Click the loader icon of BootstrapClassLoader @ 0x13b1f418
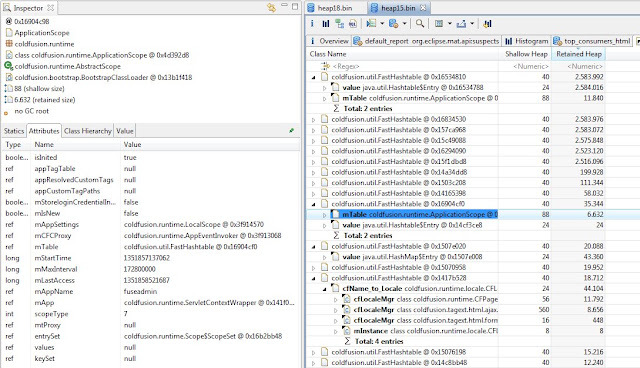This screenshot has height=368, width=640. [x=9, y=77]
